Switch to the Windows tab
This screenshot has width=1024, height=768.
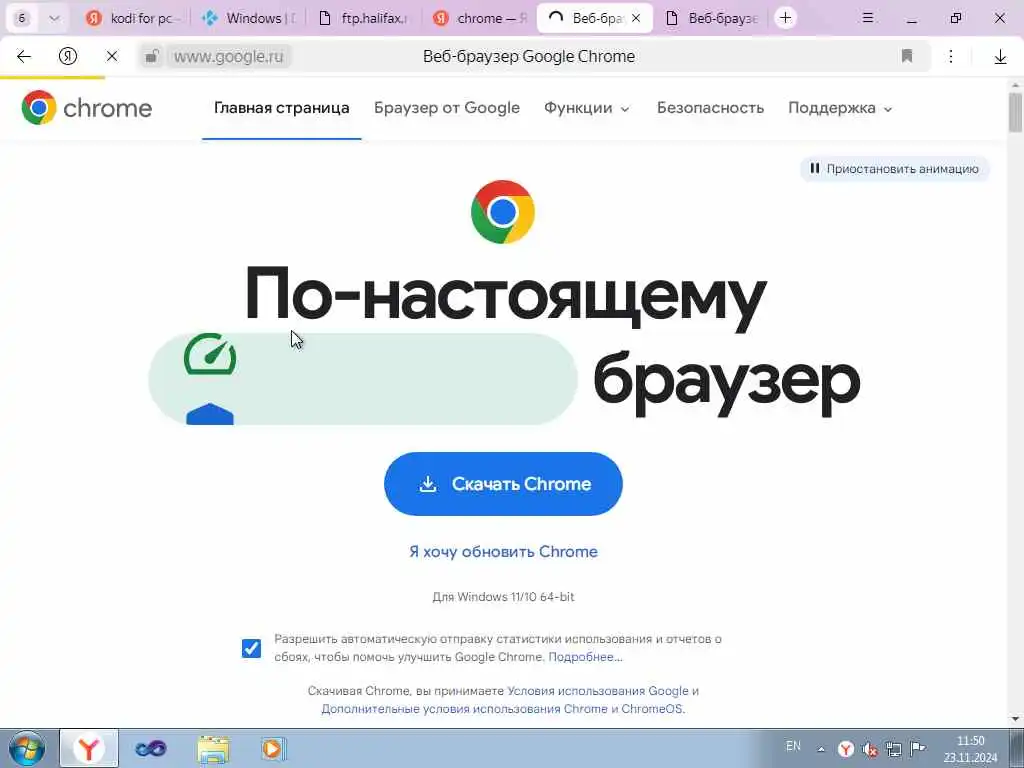pos(250,18)
